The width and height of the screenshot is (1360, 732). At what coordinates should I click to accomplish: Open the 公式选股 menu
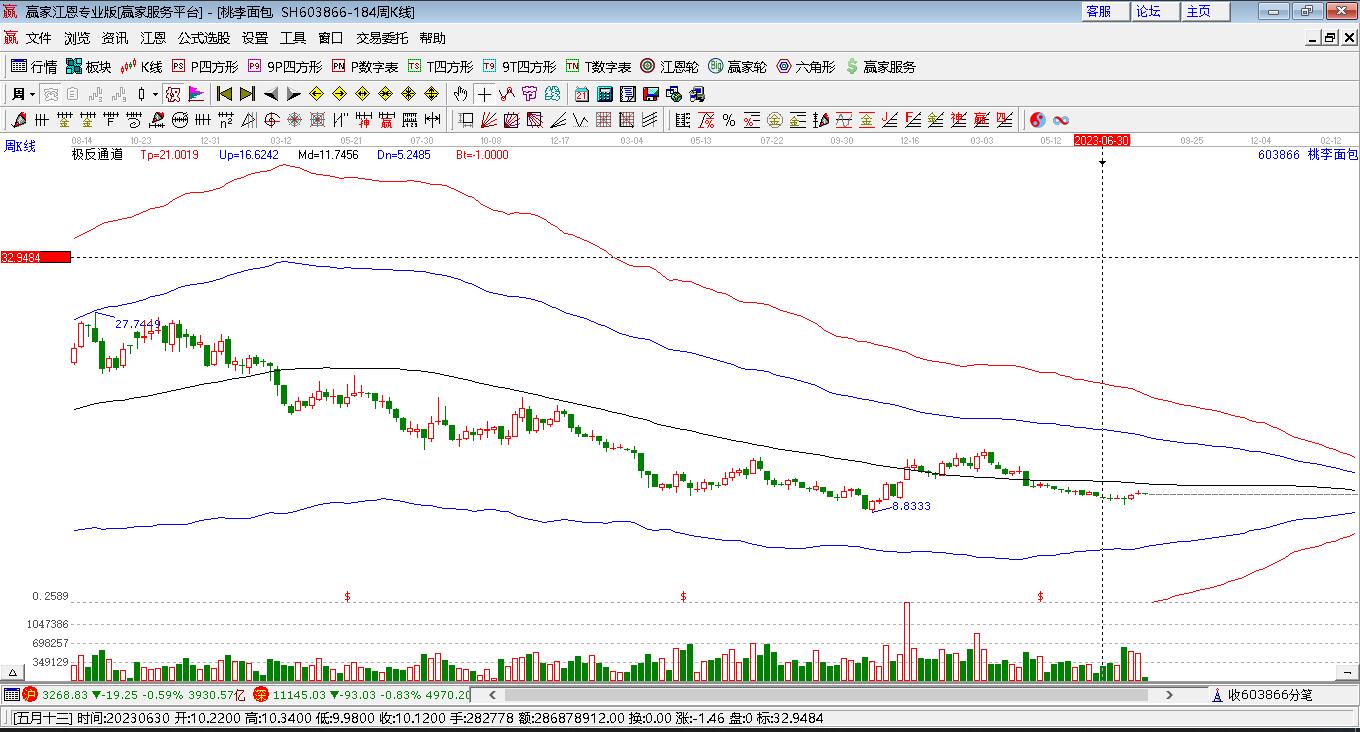click(x=204, y=38)
